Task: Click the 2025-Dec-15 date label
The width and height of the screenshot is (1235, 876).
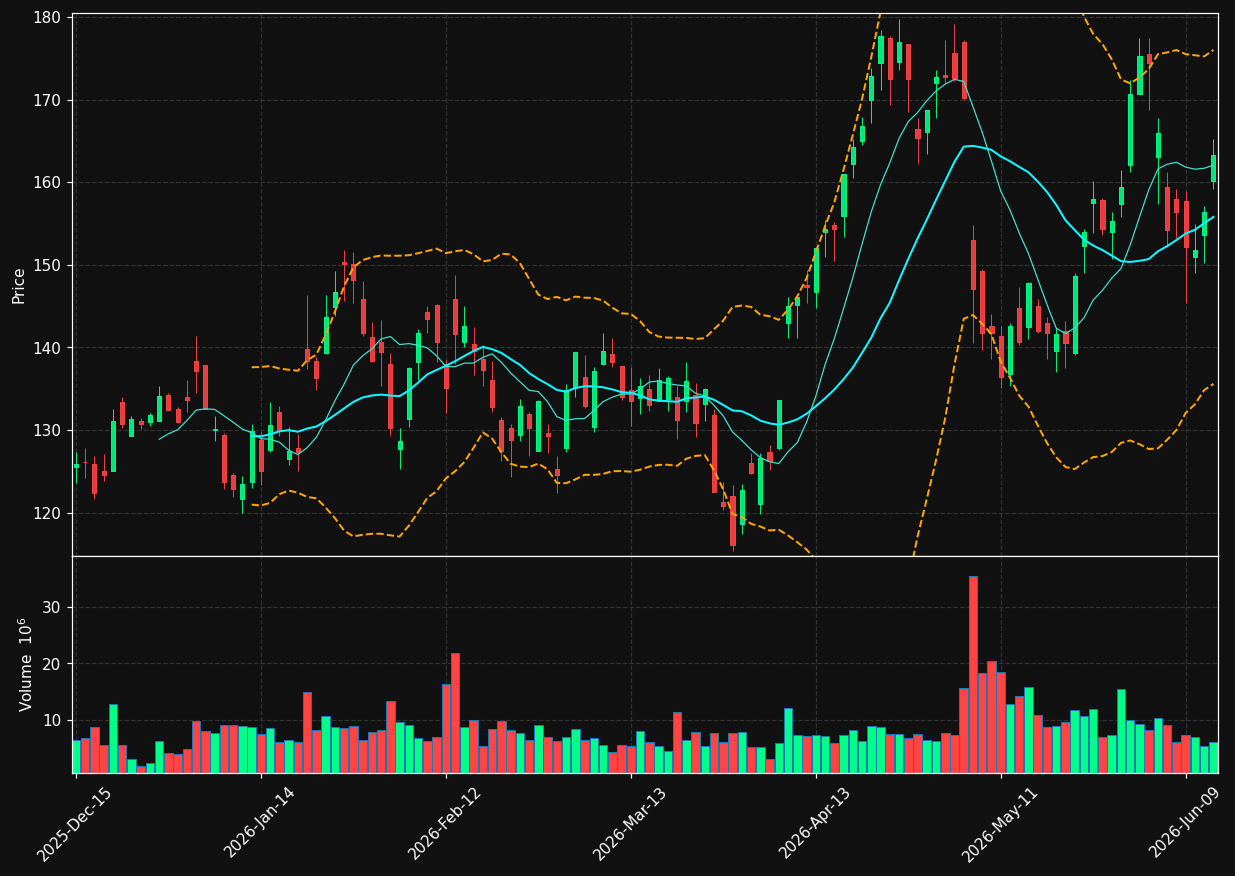Action: click(75, 825)
